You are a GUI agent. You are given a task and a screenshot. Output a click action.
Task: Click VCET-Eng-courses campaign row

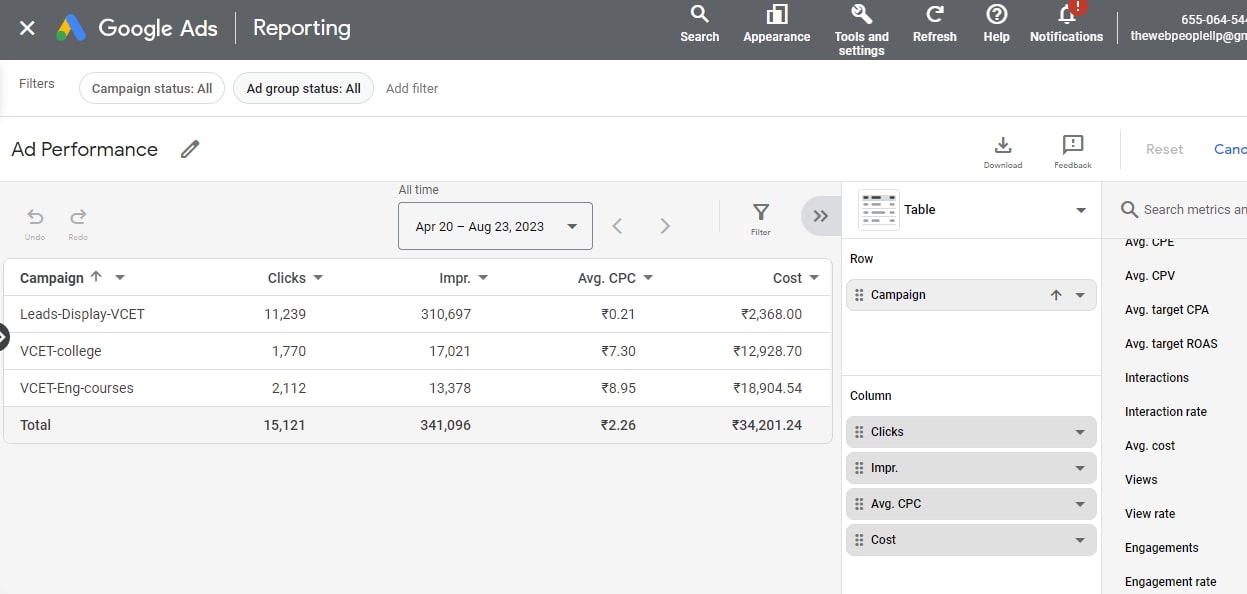coord(417,388)
